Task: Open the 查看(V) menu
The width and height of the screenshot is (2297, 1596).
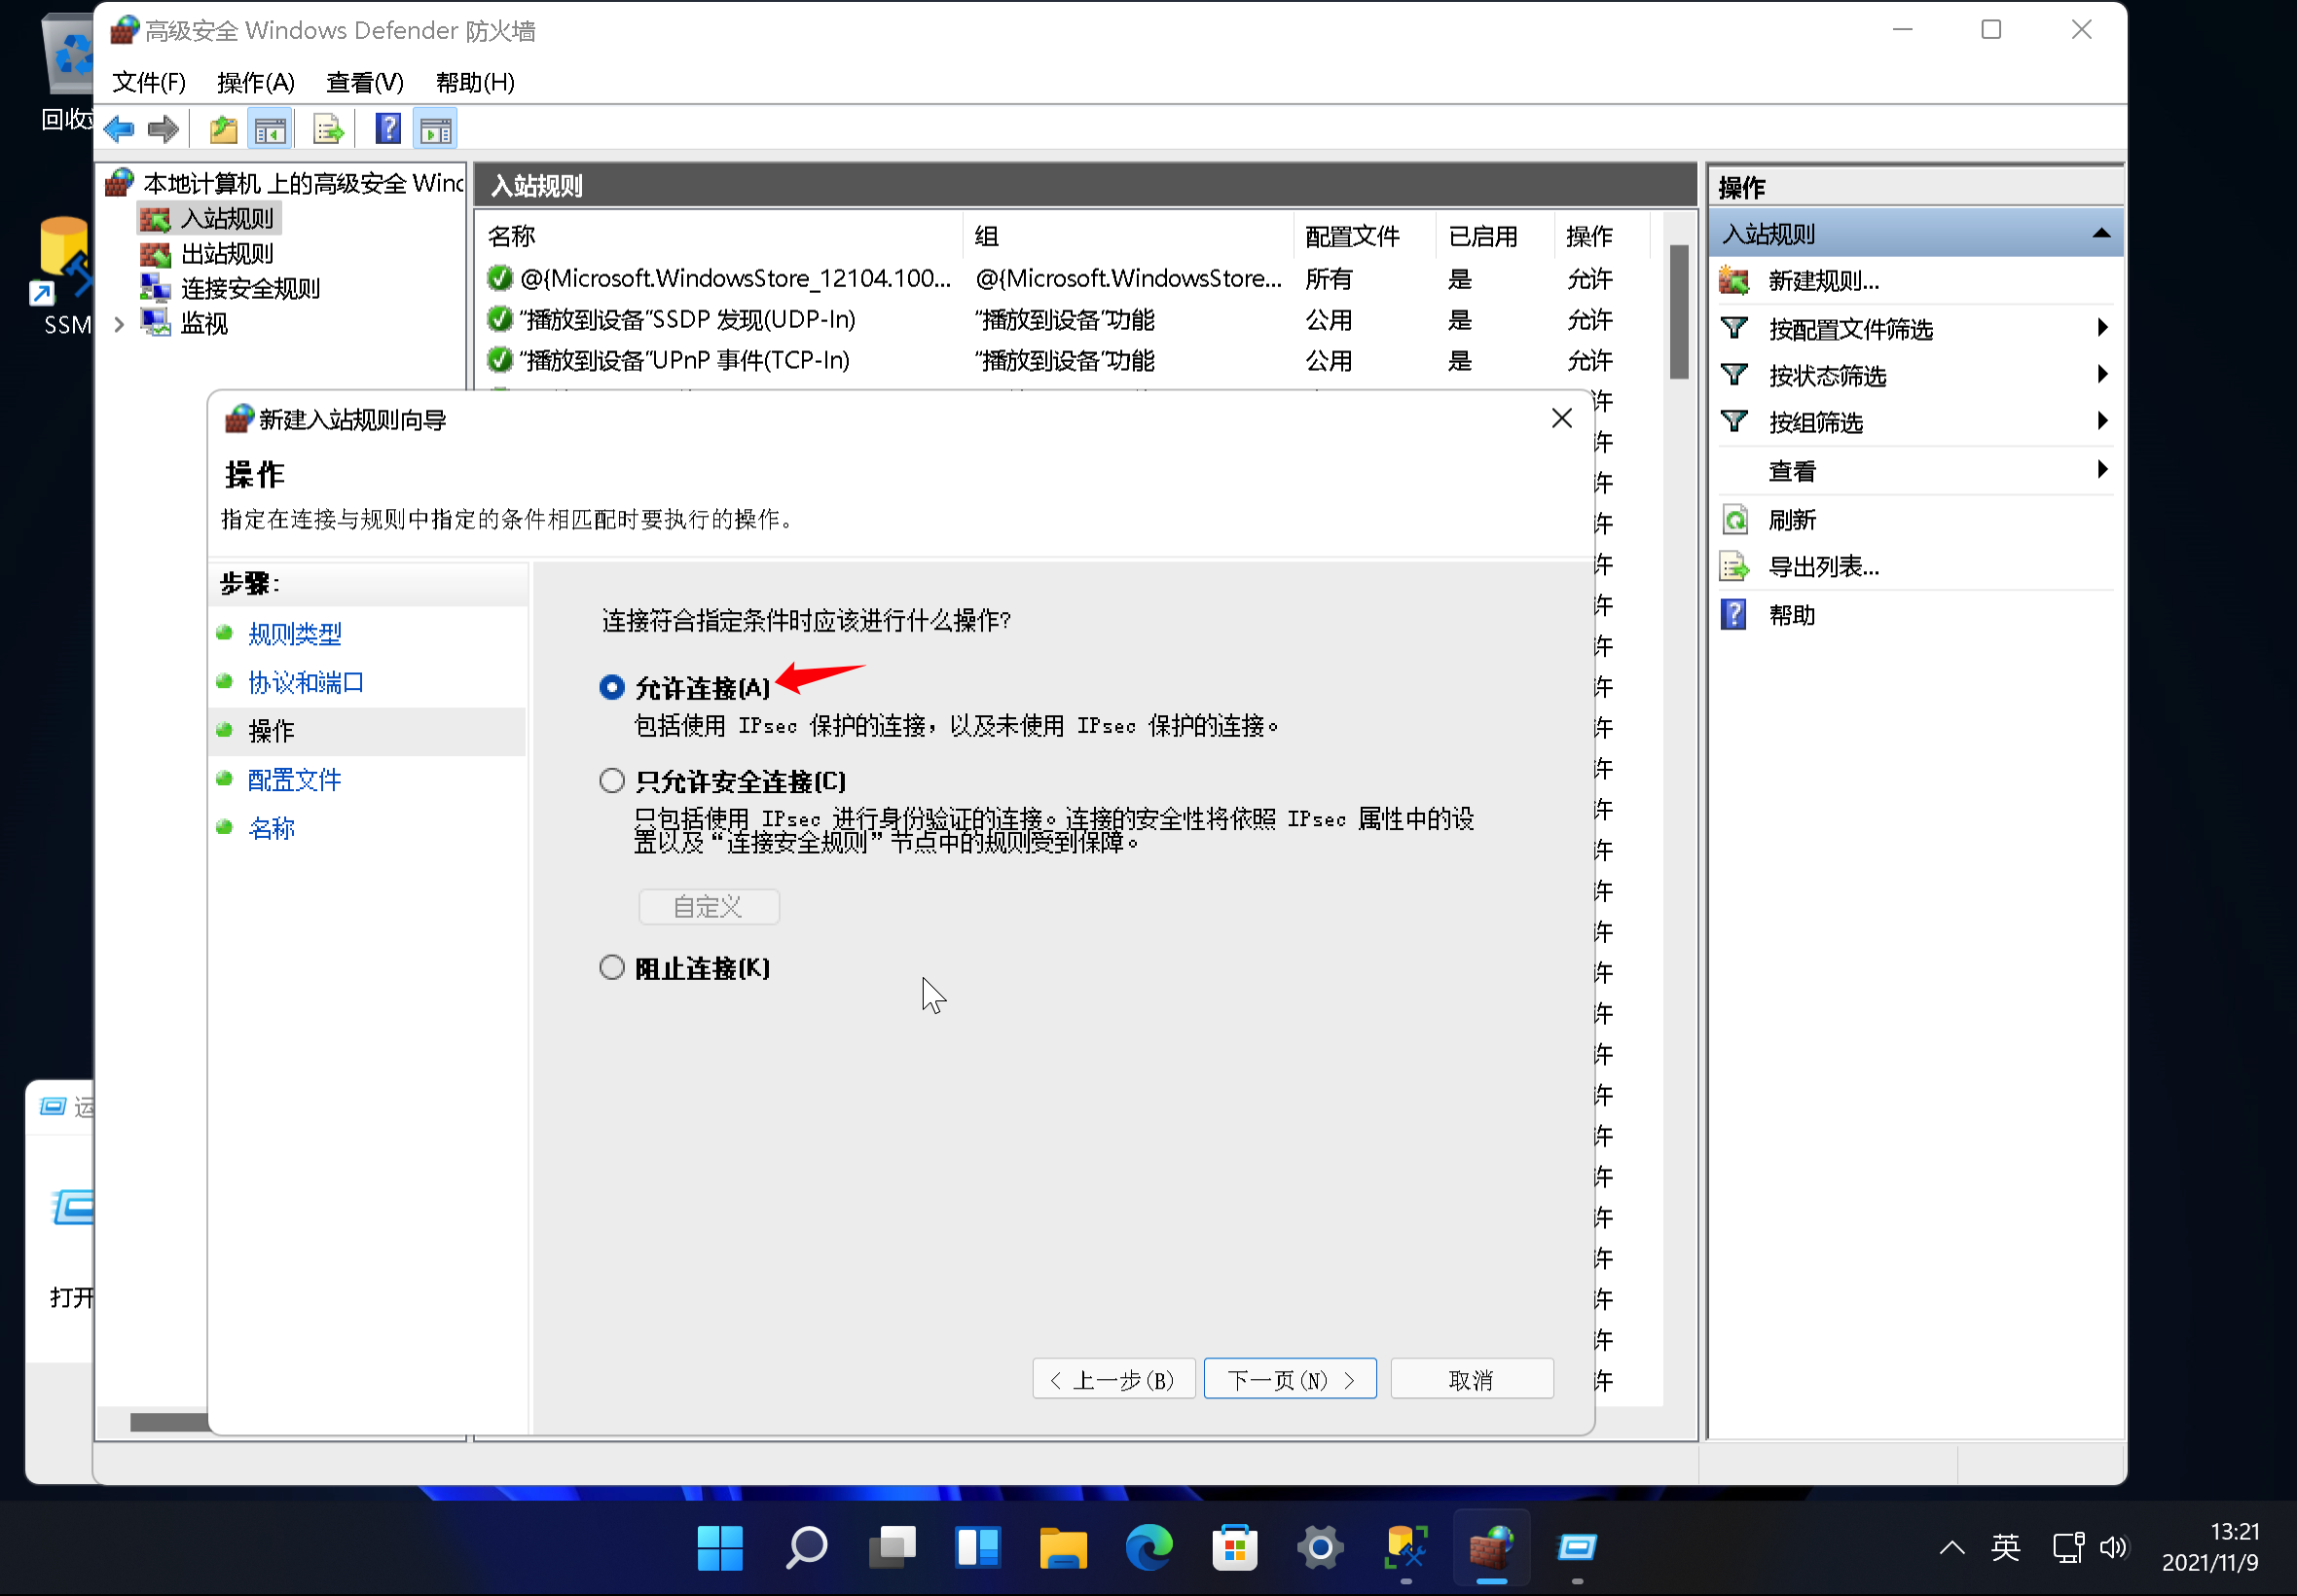Action: coord(364,82)
